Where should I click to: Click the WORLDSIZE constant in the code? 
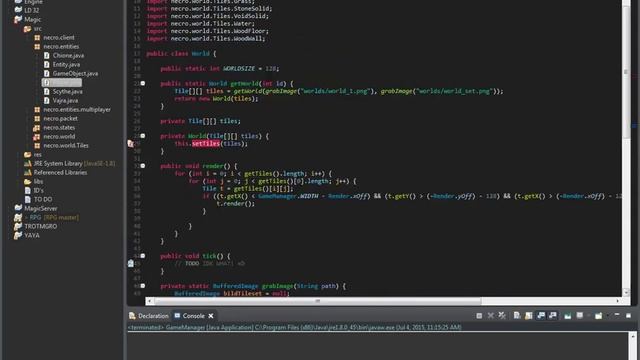239,69
